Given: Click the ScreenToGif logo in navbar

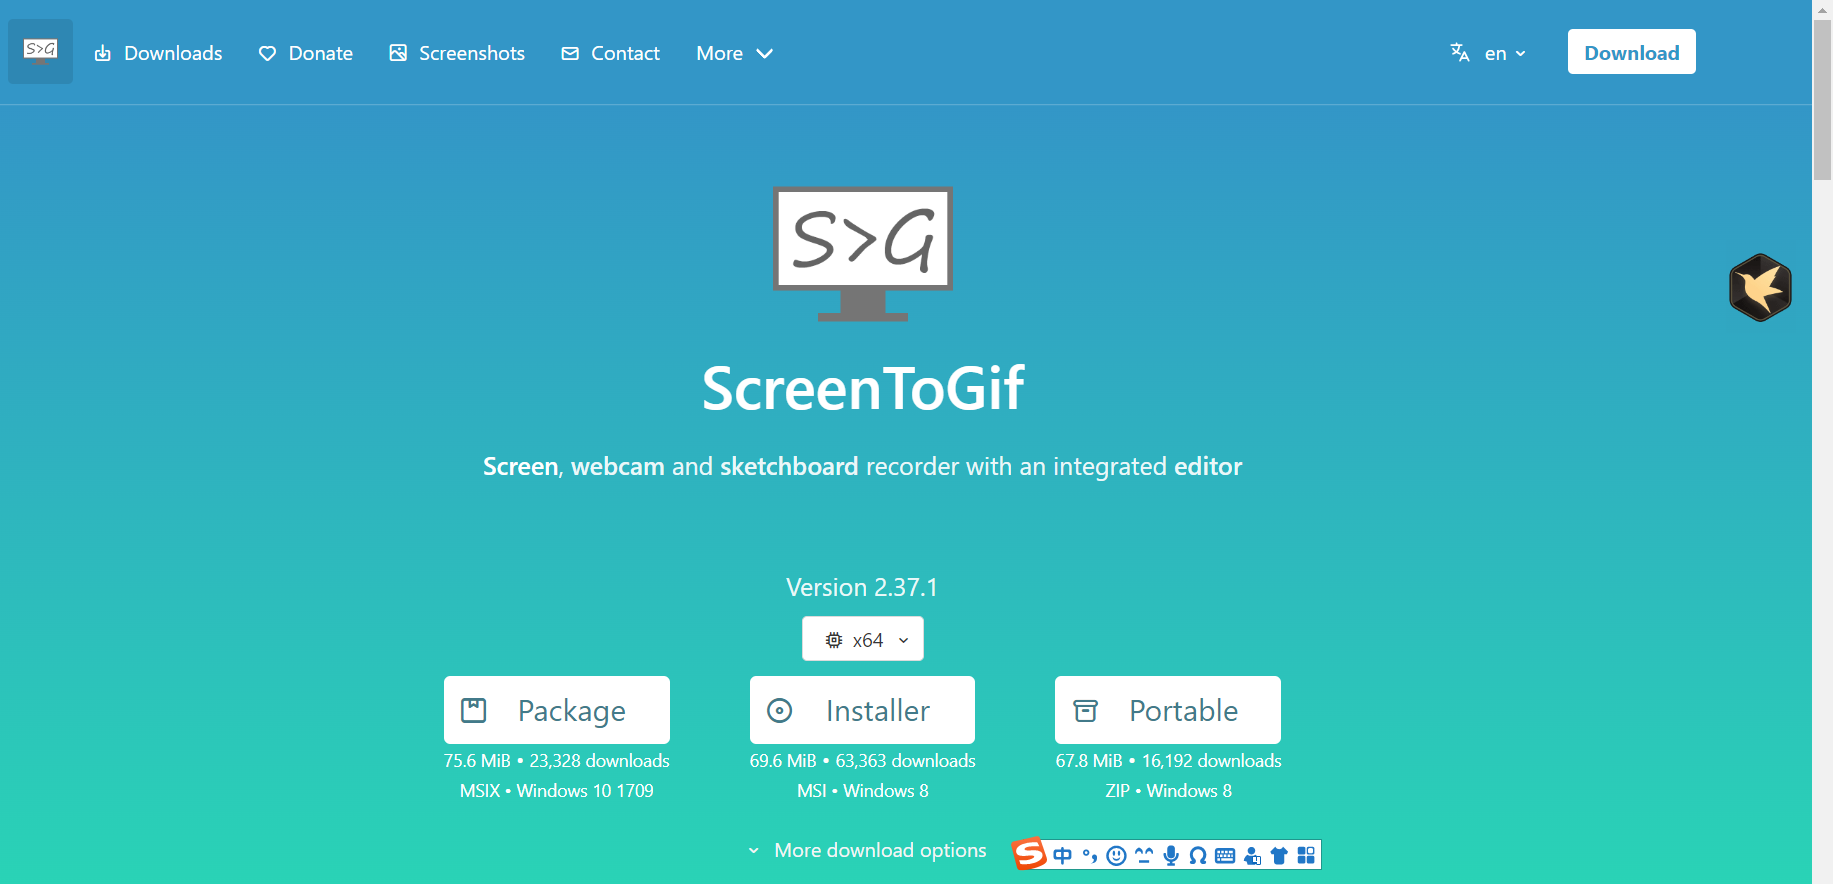Looking at the screenshot, I should coord(40,51).
